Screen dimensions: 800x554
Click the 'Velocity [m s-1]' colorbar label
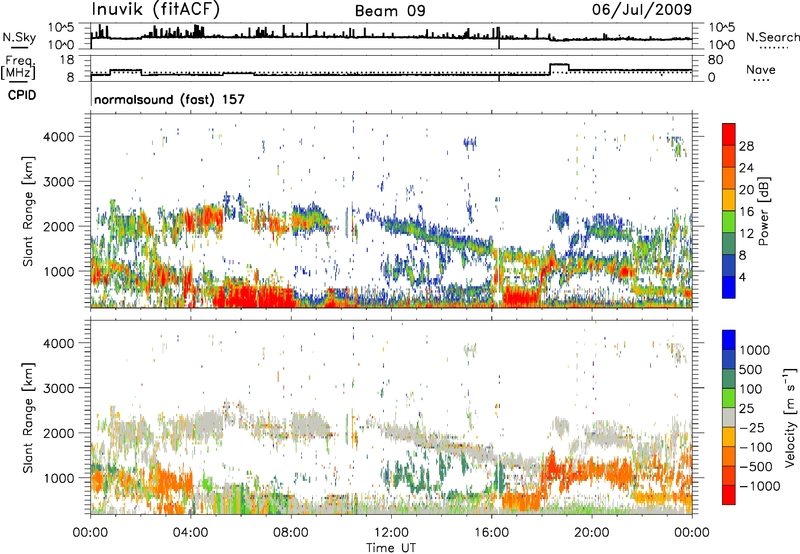790,417
